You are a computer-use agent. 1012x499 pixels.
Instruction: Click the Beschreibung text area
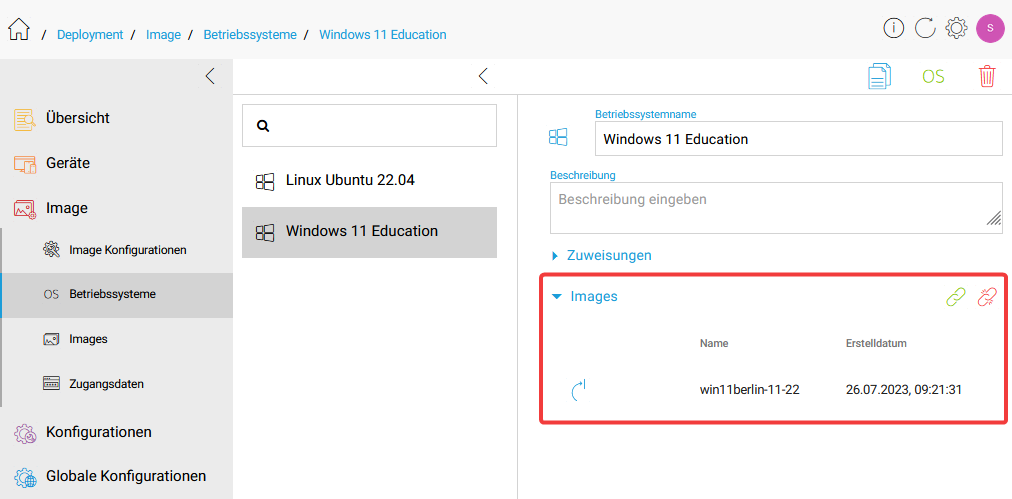(x=776, y=207)
